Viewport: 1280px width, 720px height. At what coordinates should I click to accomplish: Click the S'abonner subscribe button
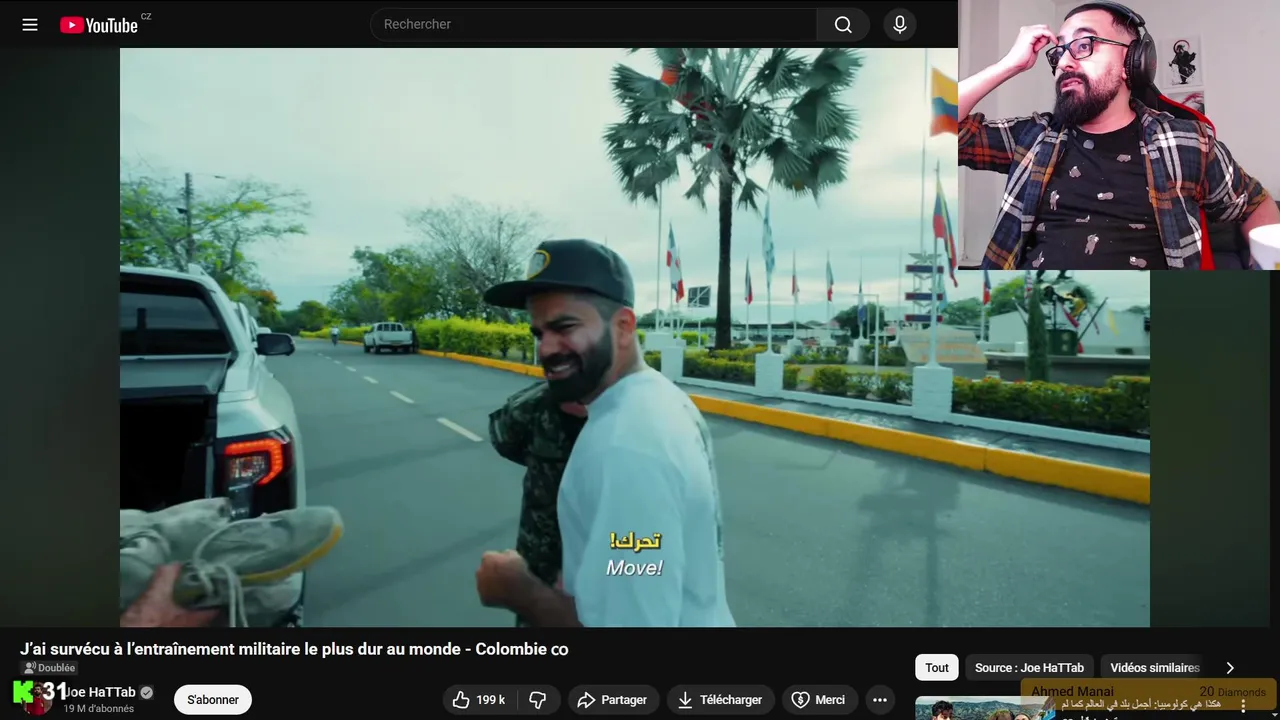tap(213, 700)
